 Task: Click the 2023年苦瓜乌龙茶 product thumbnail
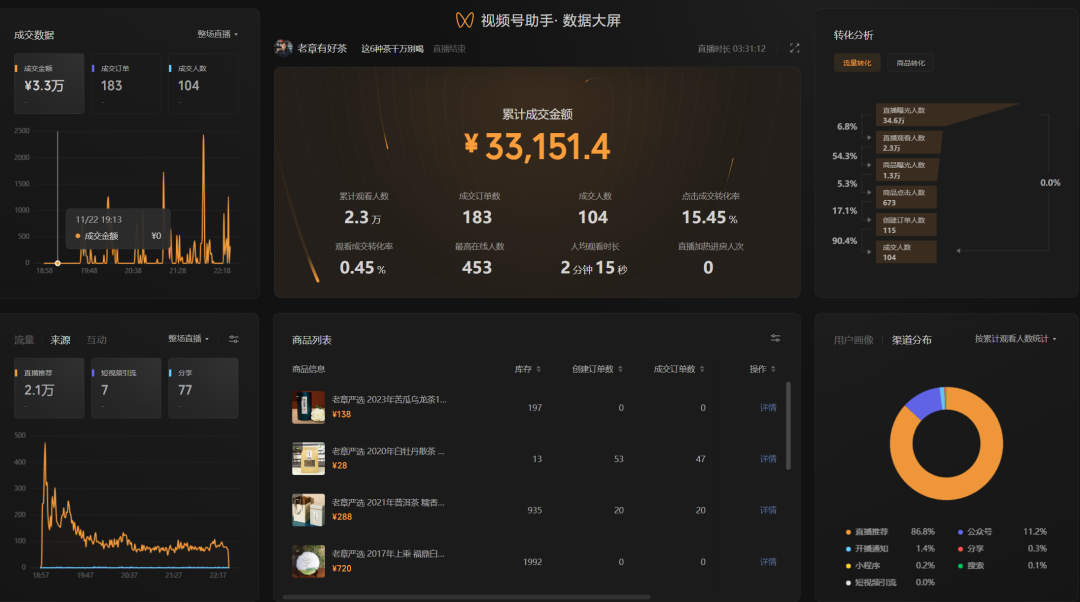[x=308, y=407]
